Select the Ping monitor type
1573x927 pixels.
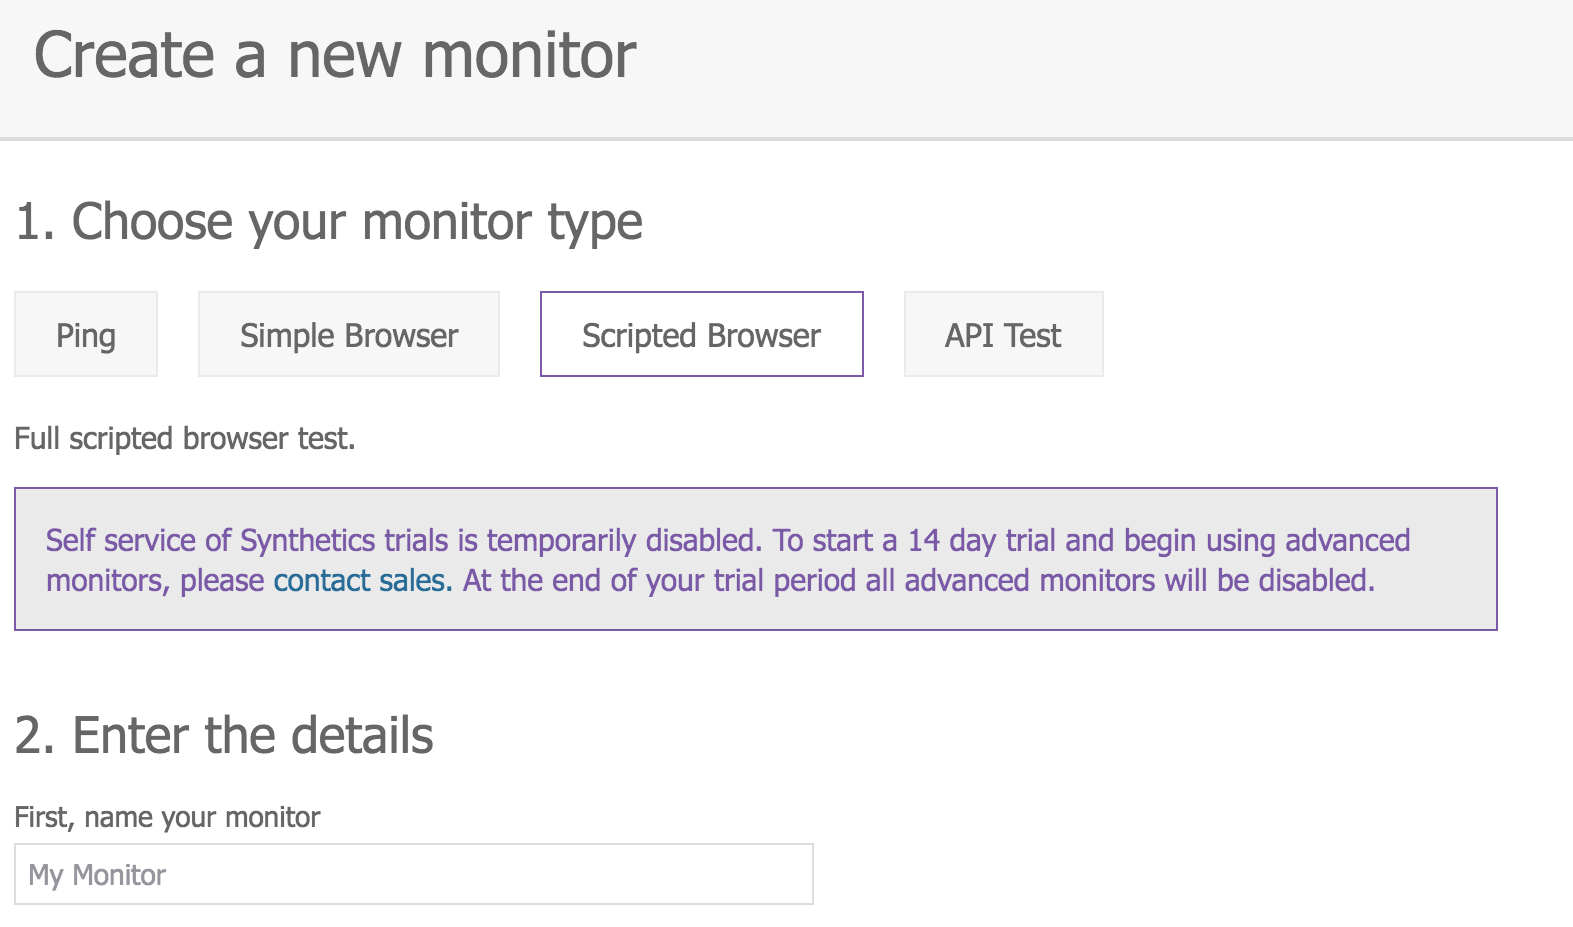click(x=86, y=334)
